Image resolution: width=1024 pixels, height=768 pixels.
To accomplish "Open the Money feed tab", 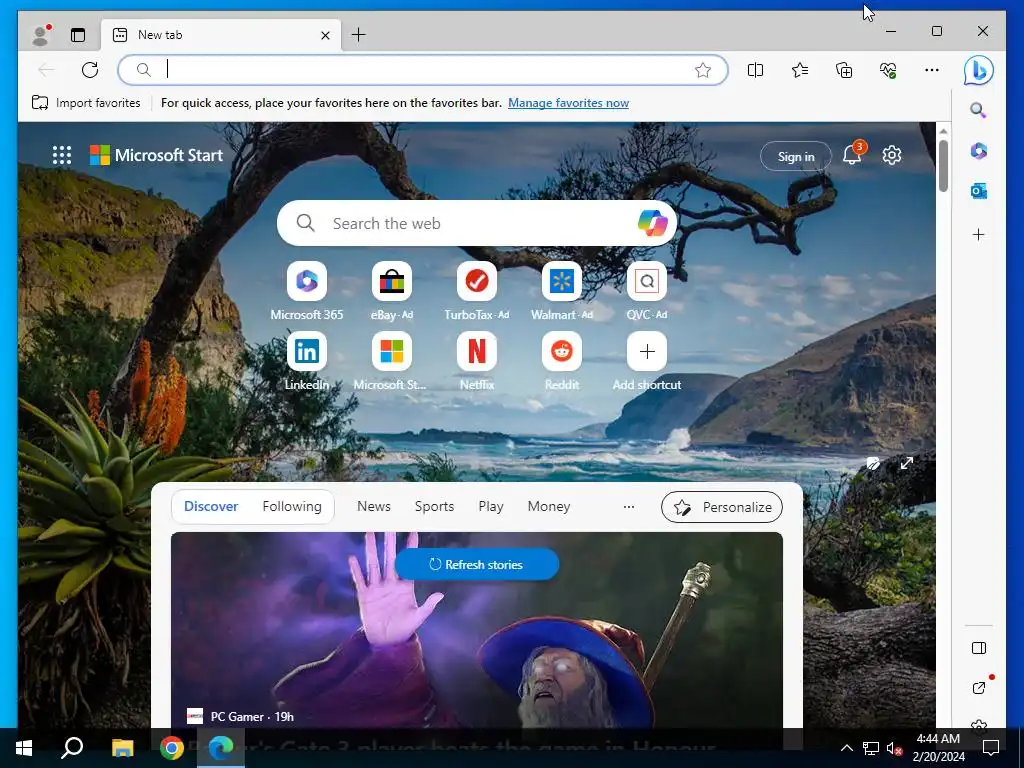I will (549, 506).
